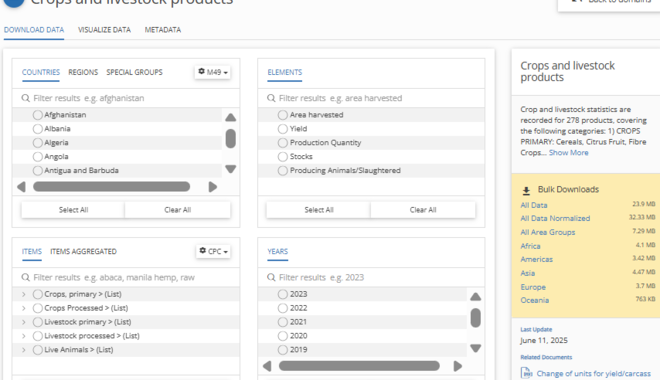Screen dimensions: 660x380
Task: Expand the Livestock processed list
Action: click(24, 335)
